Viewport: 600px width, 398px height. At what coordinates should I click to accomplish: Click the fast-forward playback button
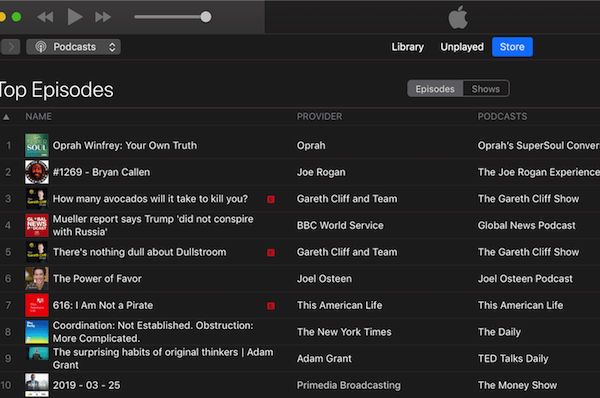(103, 17)
